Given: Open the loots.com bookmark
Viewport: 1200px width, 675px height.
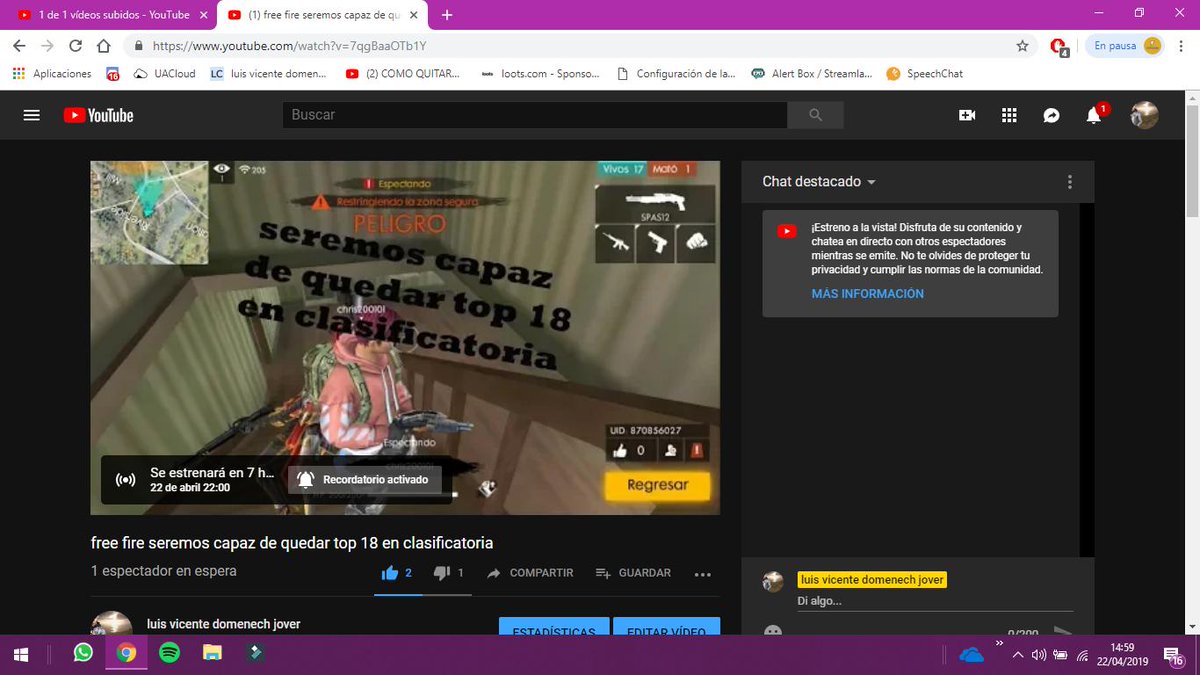Looking at the screenshot, I should [x=540, y=74].
